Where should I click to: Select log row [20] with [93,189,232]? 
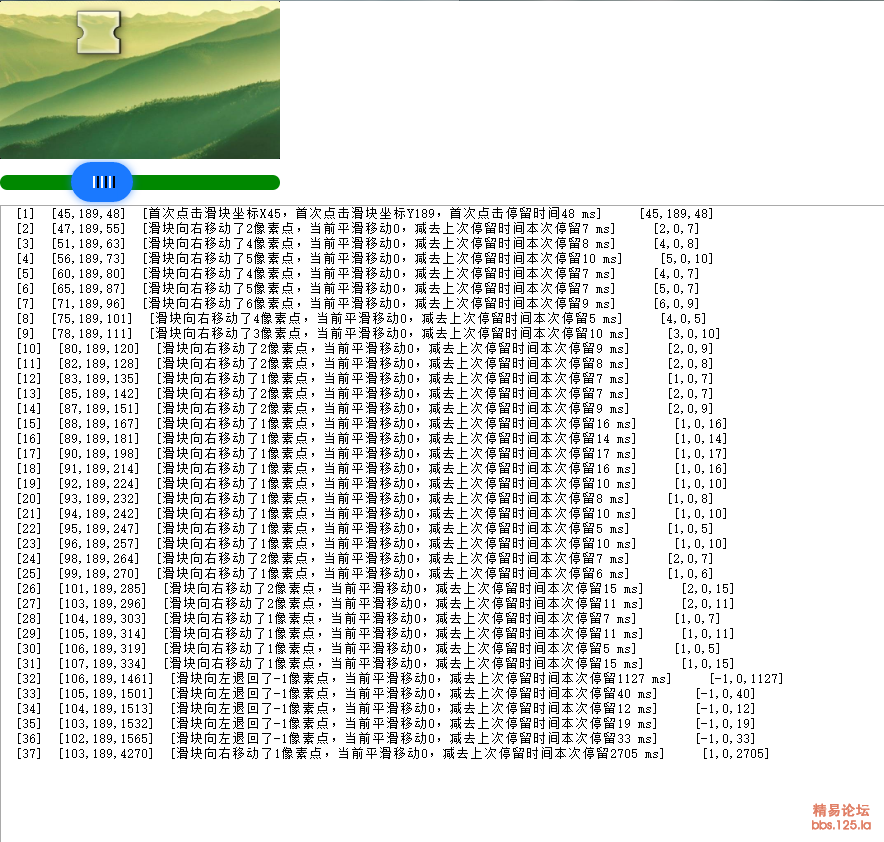tap(365, 499)
